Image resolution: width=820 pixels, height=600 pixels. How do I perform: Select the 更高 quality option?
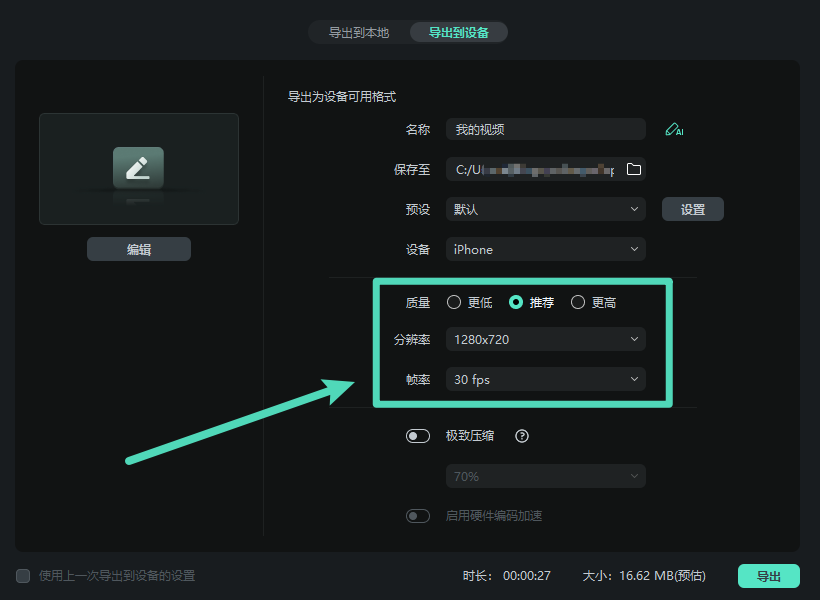(x=576, y=301)
